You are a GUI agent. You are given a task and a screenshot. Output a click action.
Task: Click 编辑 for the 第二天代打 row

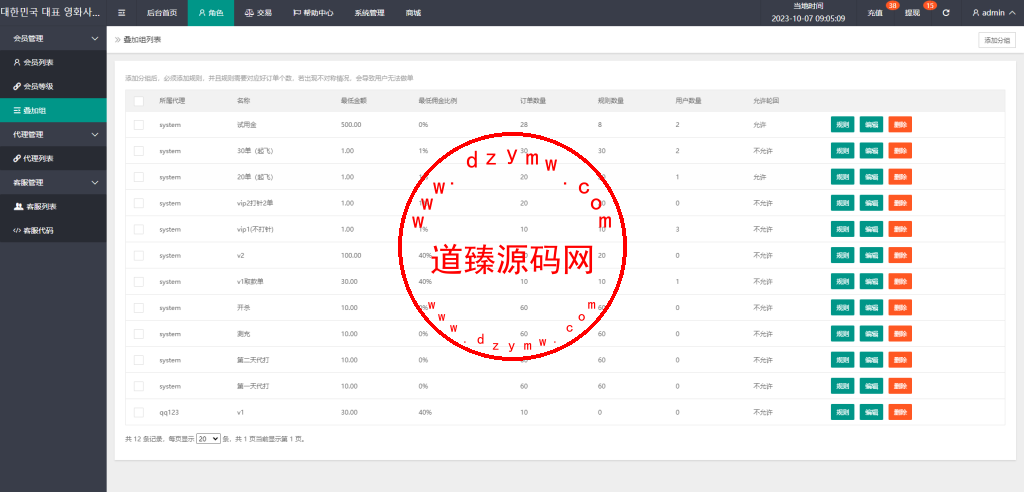pos(871,360)
